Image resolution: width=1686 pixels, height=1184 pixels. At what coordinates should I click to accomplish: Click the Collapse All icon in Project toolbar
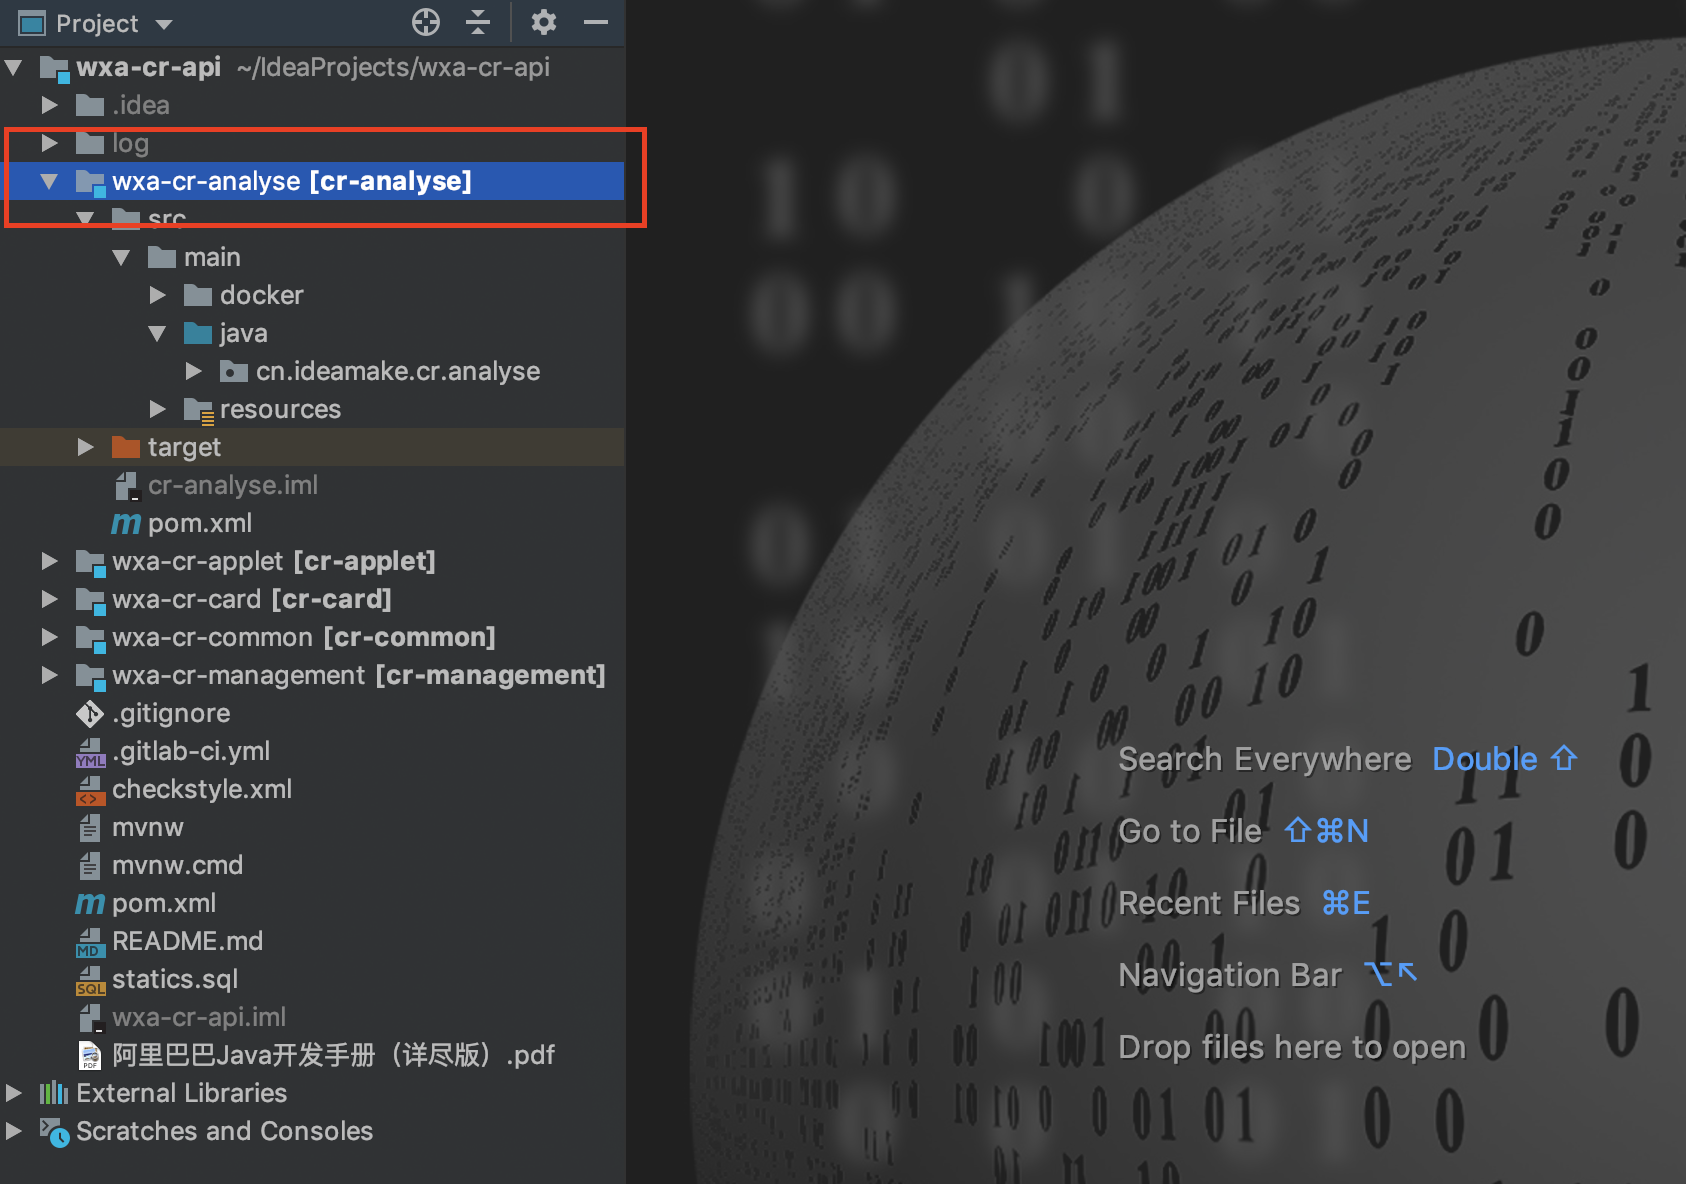pyautogui.click(x=479, y=23)
